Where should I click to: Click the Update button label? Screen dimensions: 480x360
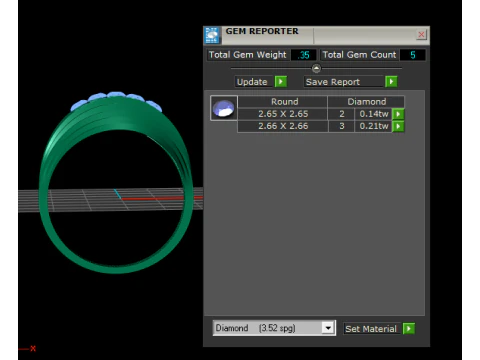point(252,82)
